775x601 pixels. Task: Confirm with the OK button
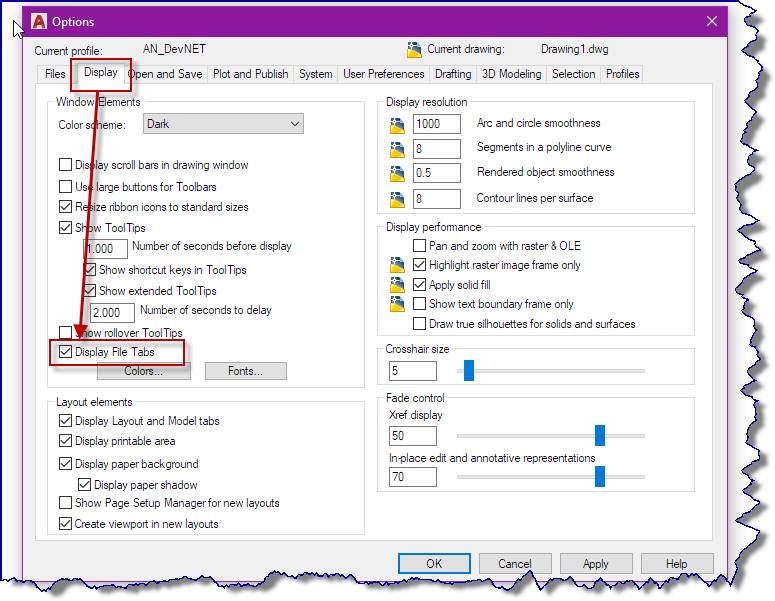coord(434,563)
